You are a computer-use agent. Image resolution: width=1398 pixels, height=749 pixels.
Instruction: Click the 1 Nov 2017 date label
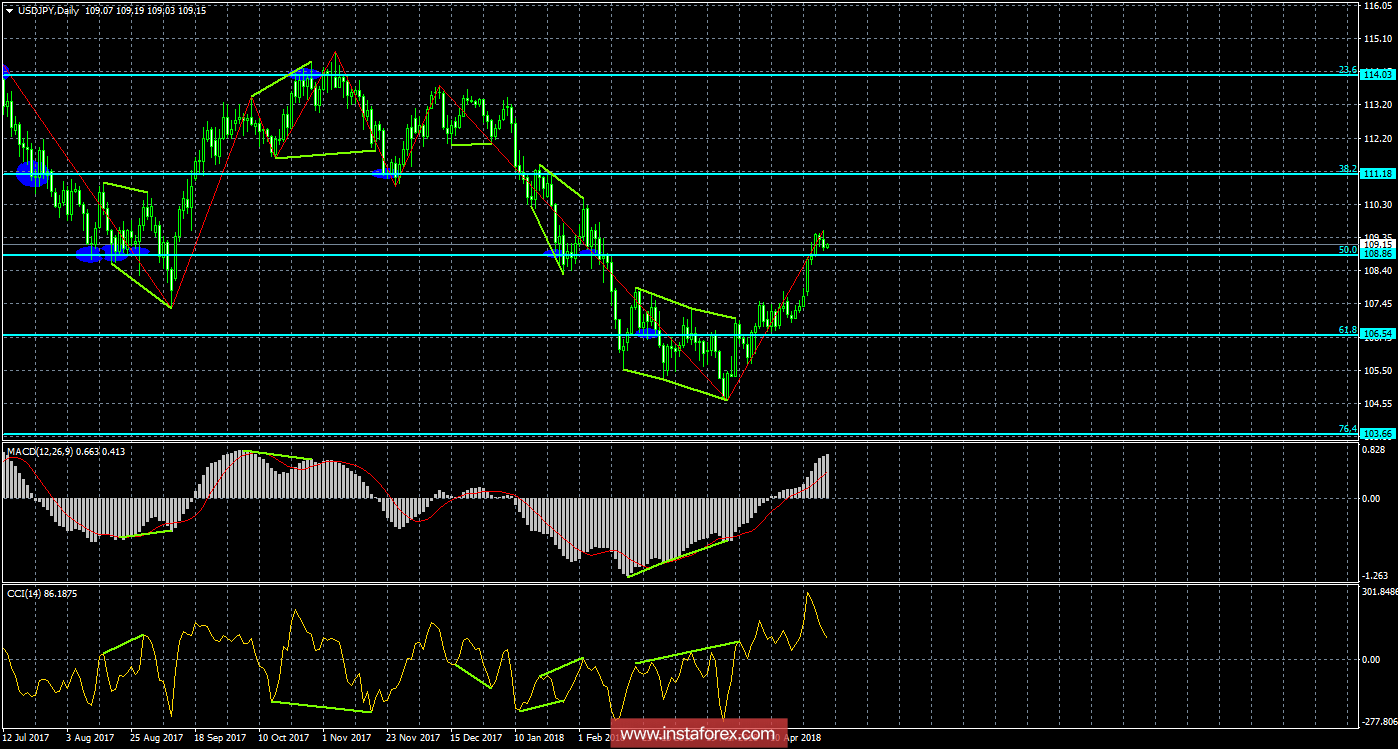pos(346,737)
